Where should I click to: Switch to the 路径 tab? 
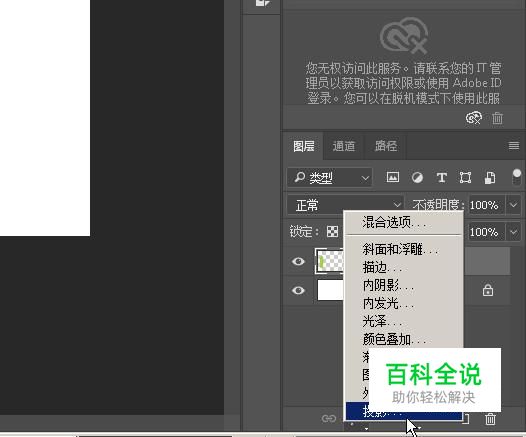385,146
